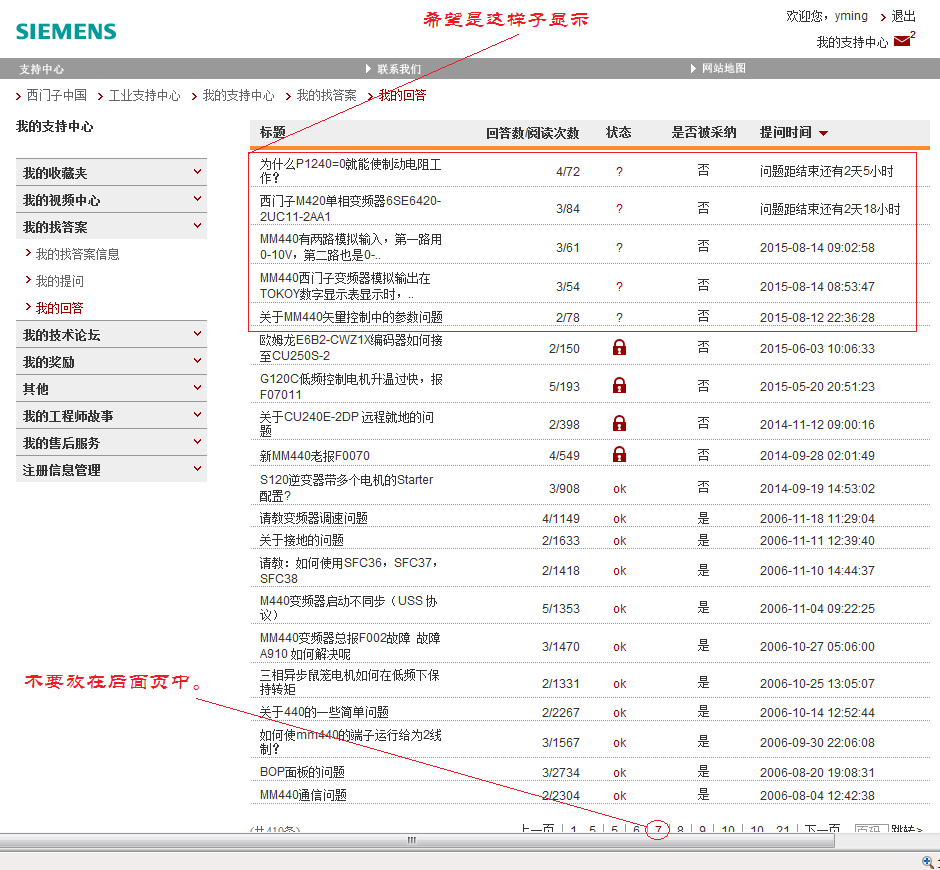Click the ? status of 西门子M420单相变频器 row
940x870 pixels.
(x=619, y=209)
